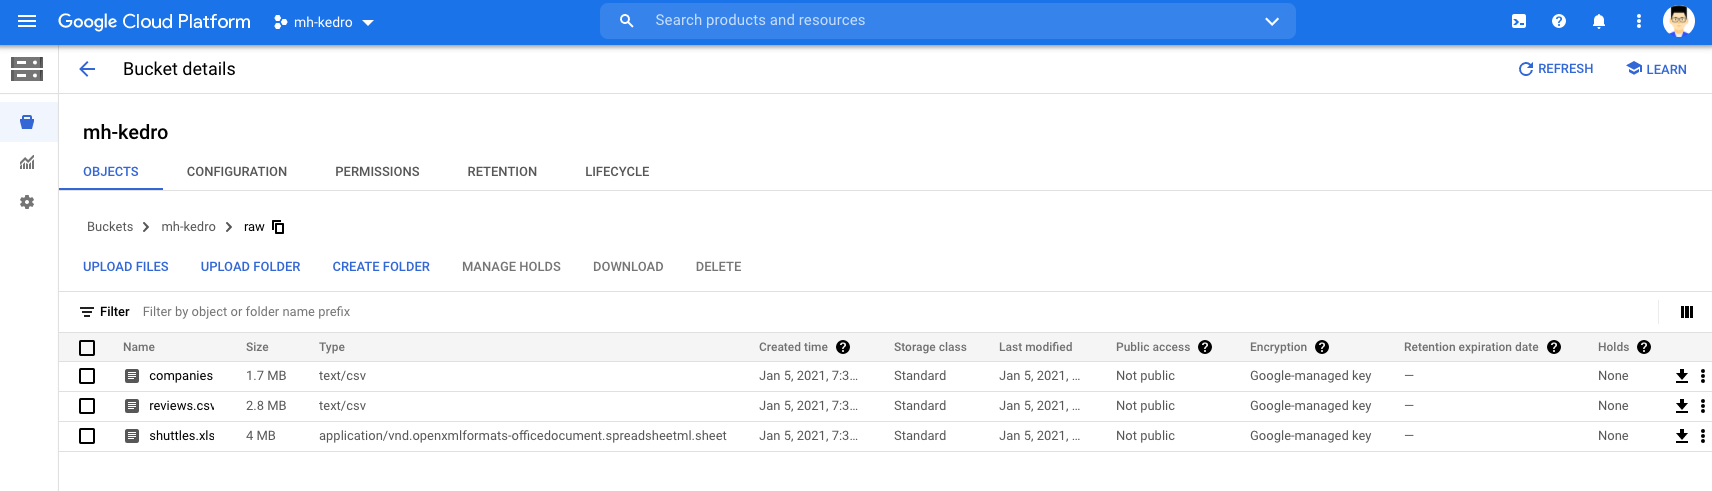Open column display options icon

click(x=1686, y=312)
